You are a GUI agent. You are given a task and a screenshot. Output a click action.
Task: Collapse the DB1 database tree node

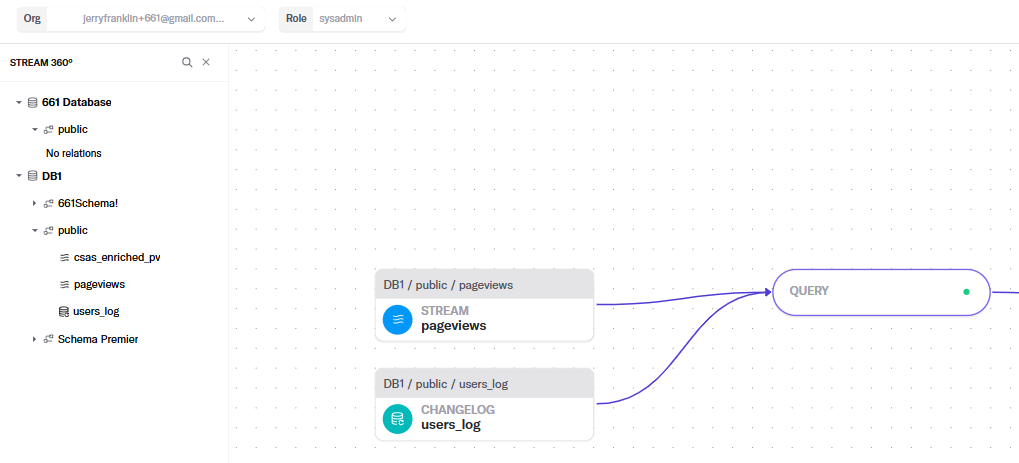(18, 176)
